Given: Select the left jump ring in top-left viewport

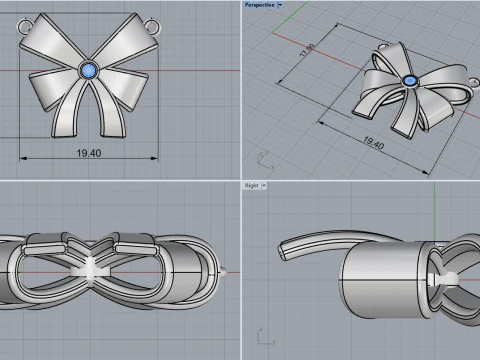Looking at the screenshot, I should tap(24, 26).
